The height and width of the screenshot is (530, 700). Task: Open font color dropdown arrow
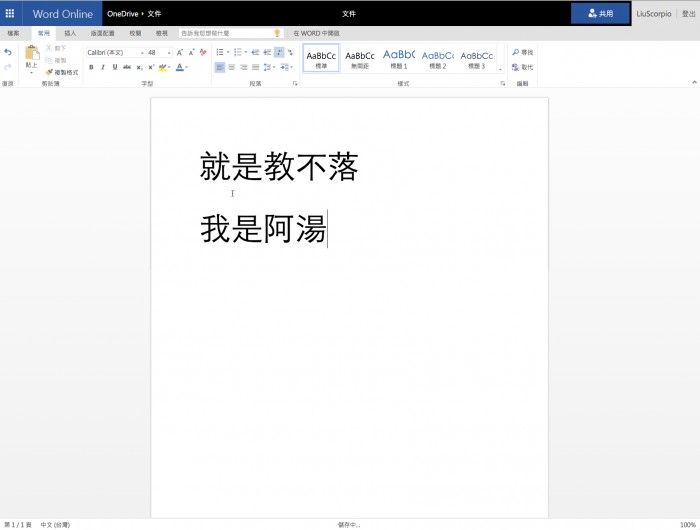tap(186, 67)
